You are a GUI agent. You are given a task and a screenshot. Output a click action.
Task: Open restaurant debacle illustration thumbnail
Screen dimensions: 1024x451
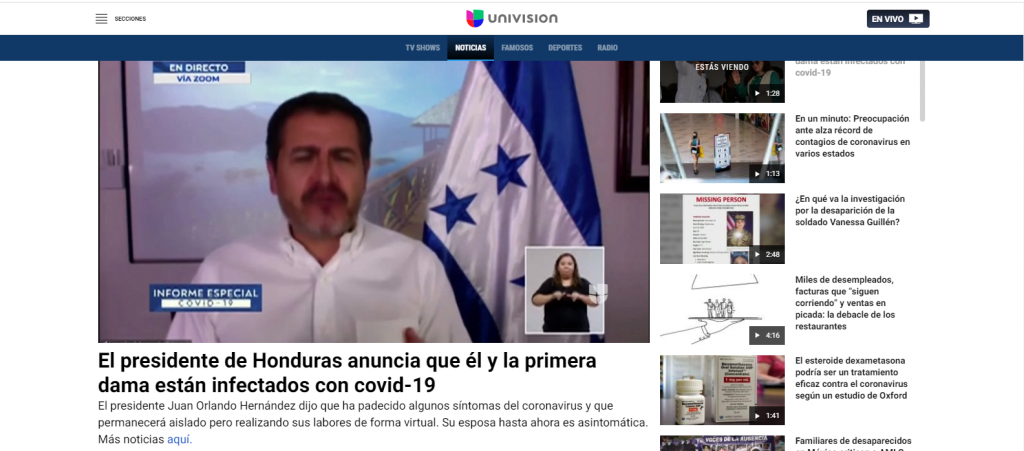[x=722, y=309]
